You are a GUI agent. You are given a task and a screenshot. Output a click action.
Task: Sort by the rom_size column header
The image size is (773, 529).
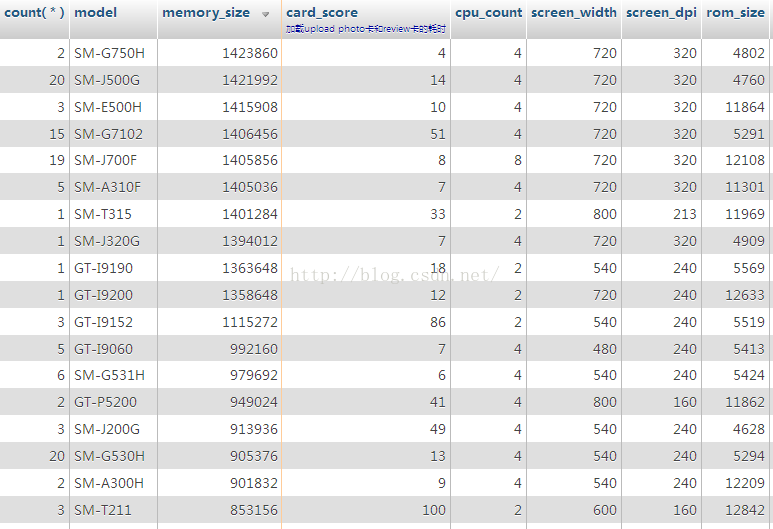tap(735, 13)
